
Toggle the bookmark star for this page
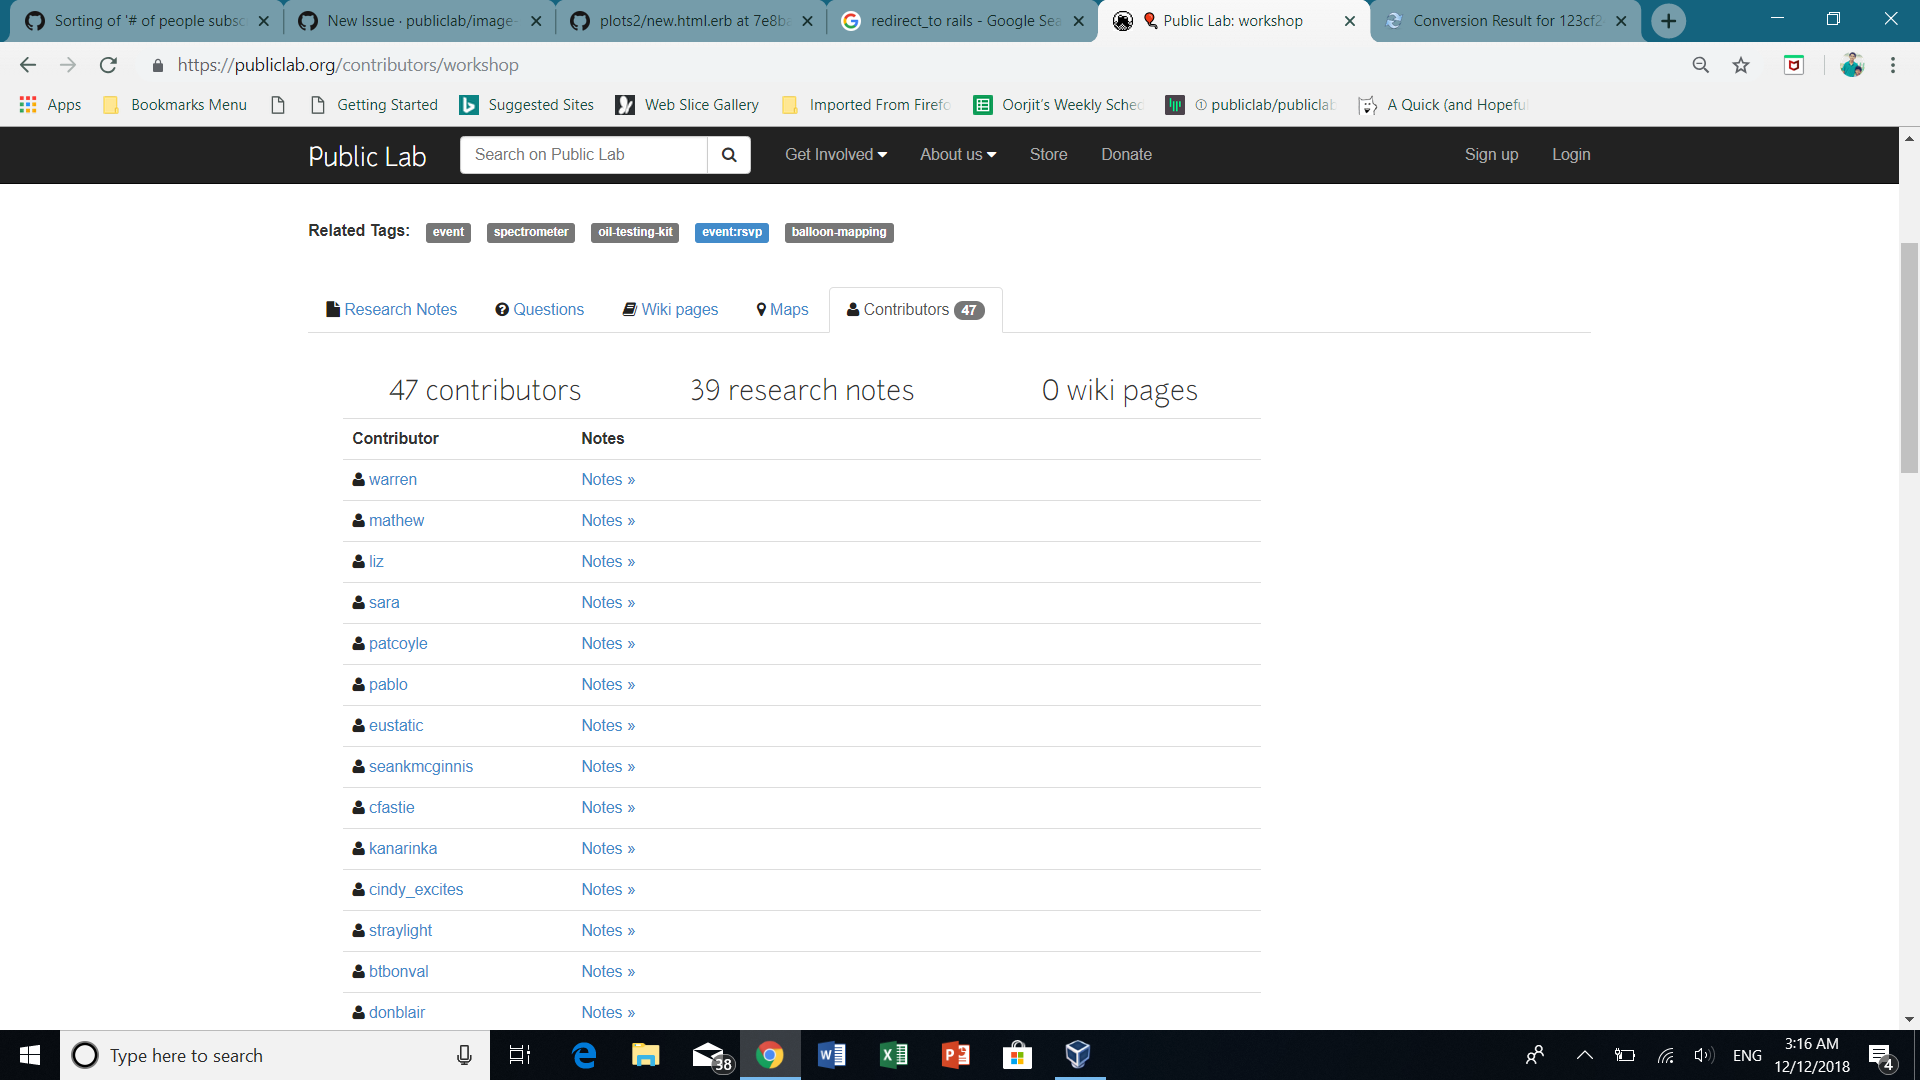pos(1742,65)
